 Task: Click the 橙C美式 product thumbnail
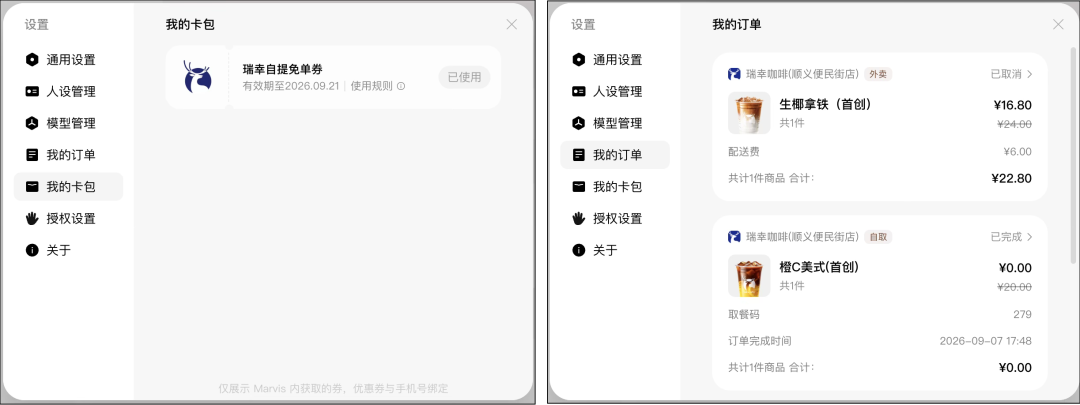pos(749,276)
